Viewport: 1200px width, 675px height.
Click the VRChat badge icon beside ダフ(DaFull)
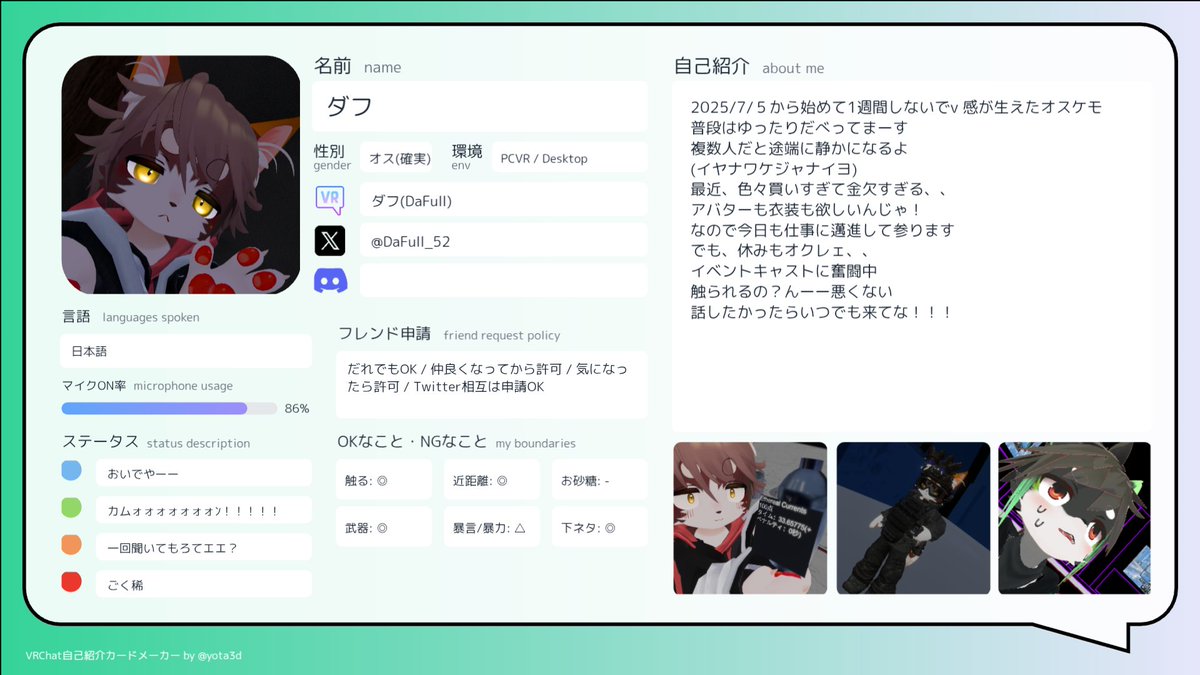(x=331, y=200)
